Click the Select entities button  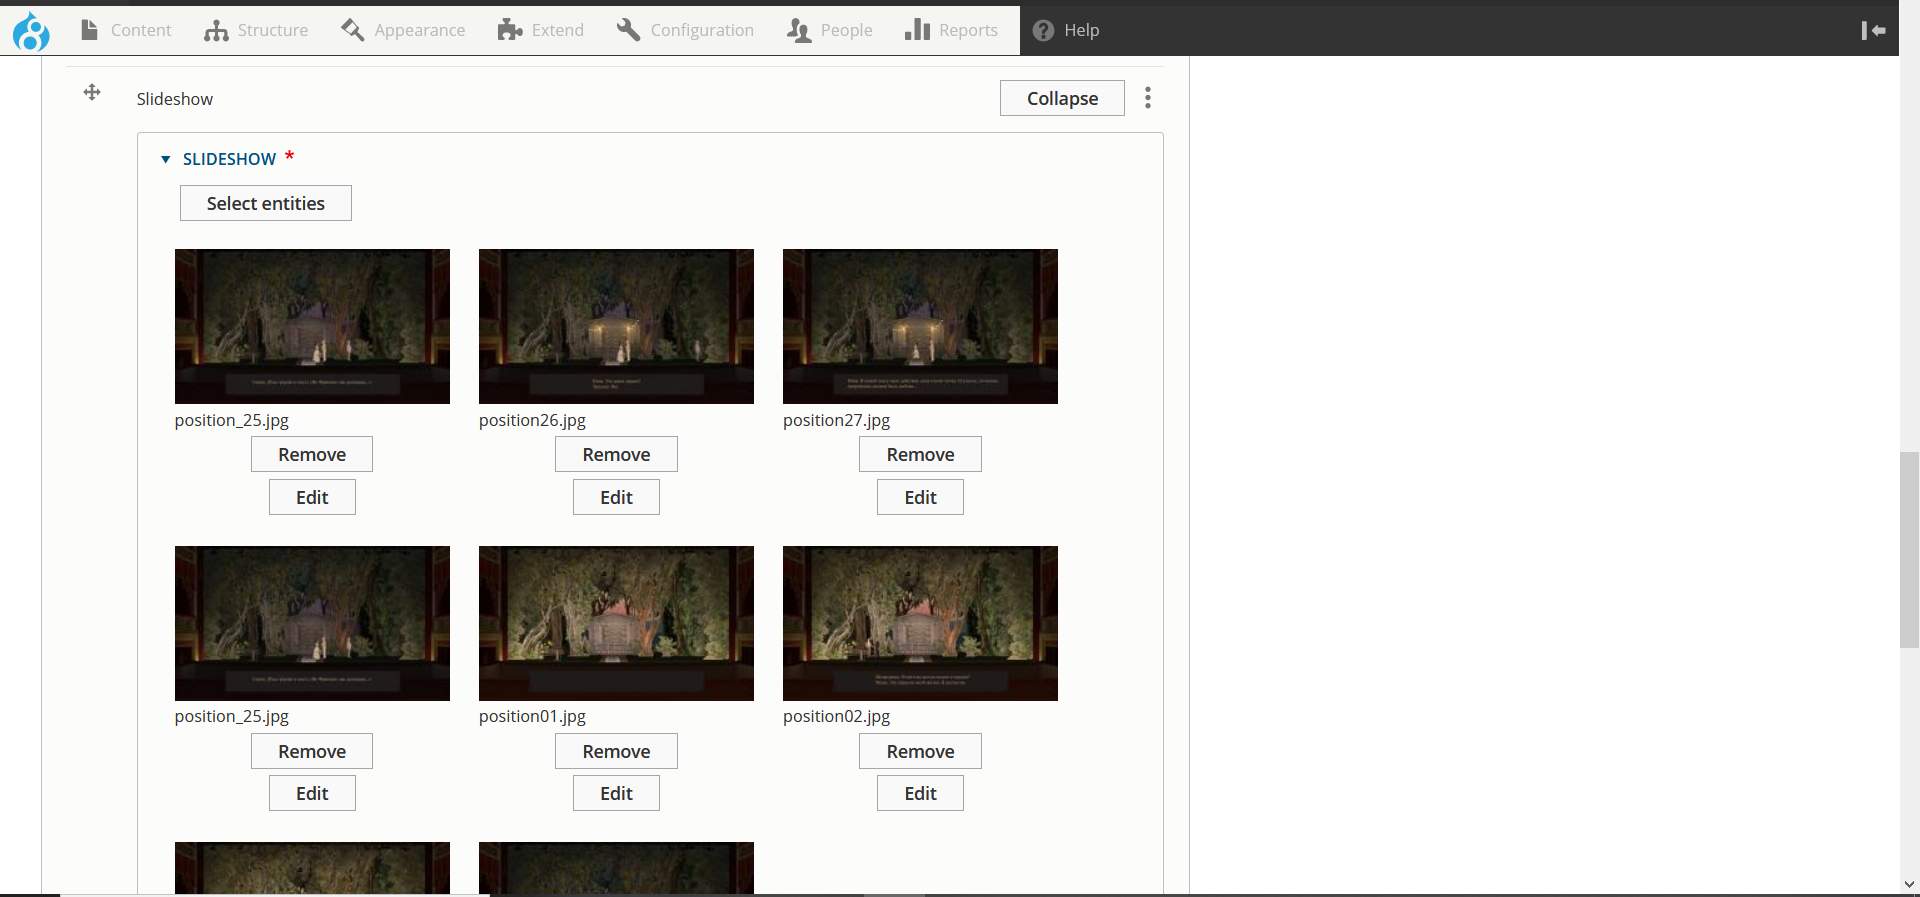265,203
